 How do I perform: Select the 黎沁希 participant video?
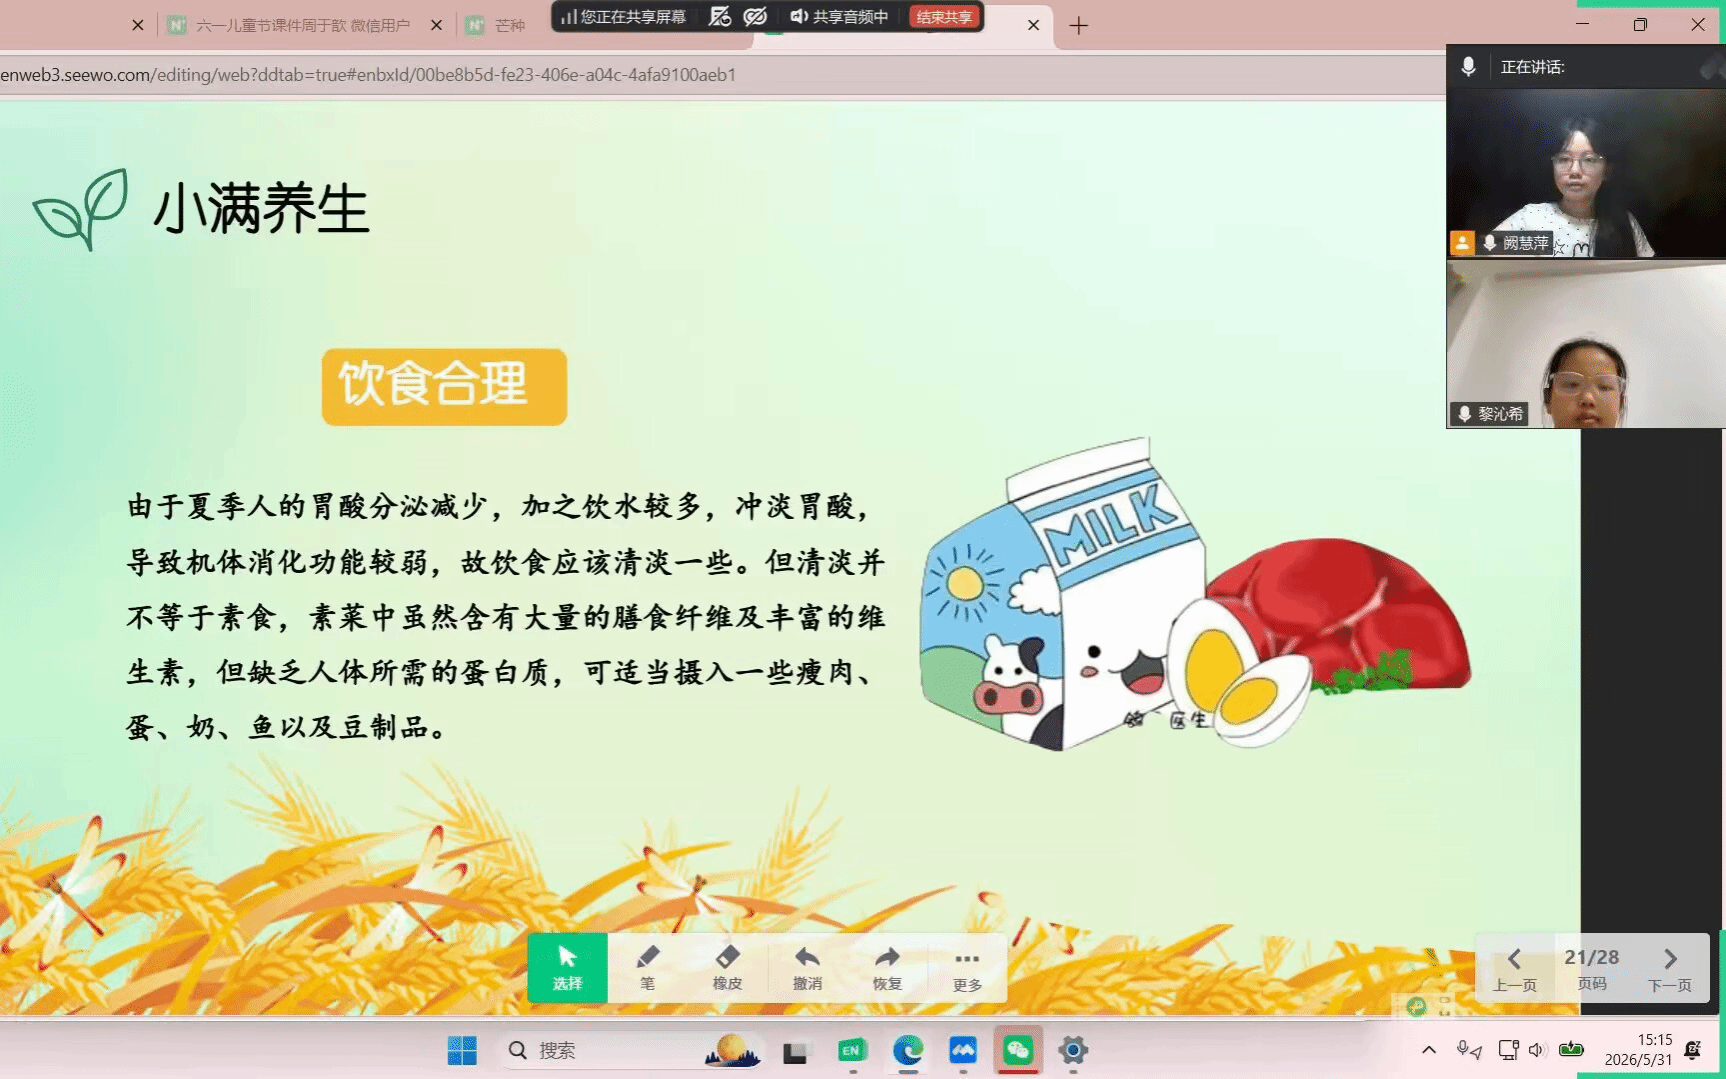click(x=1586, y=345)
